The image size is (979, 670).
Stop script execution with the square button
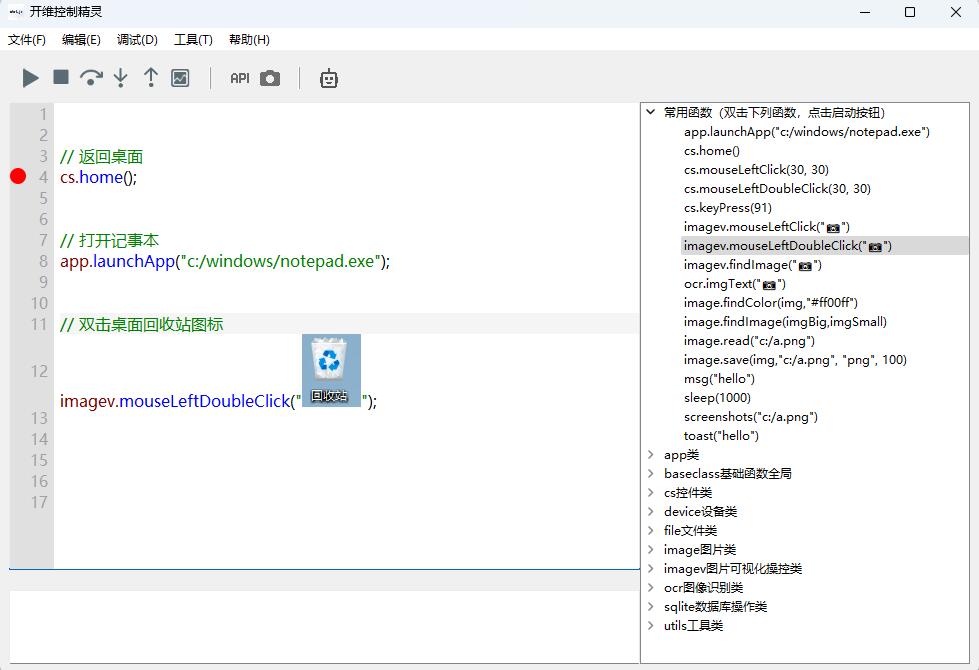coord(61,77)
